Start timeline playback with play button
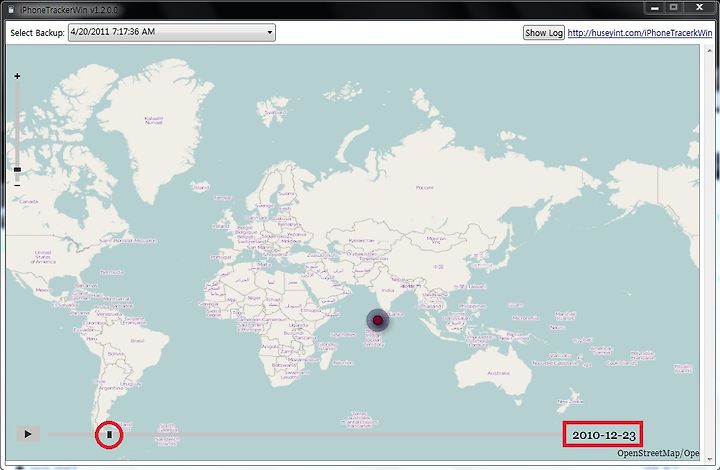 28,434
